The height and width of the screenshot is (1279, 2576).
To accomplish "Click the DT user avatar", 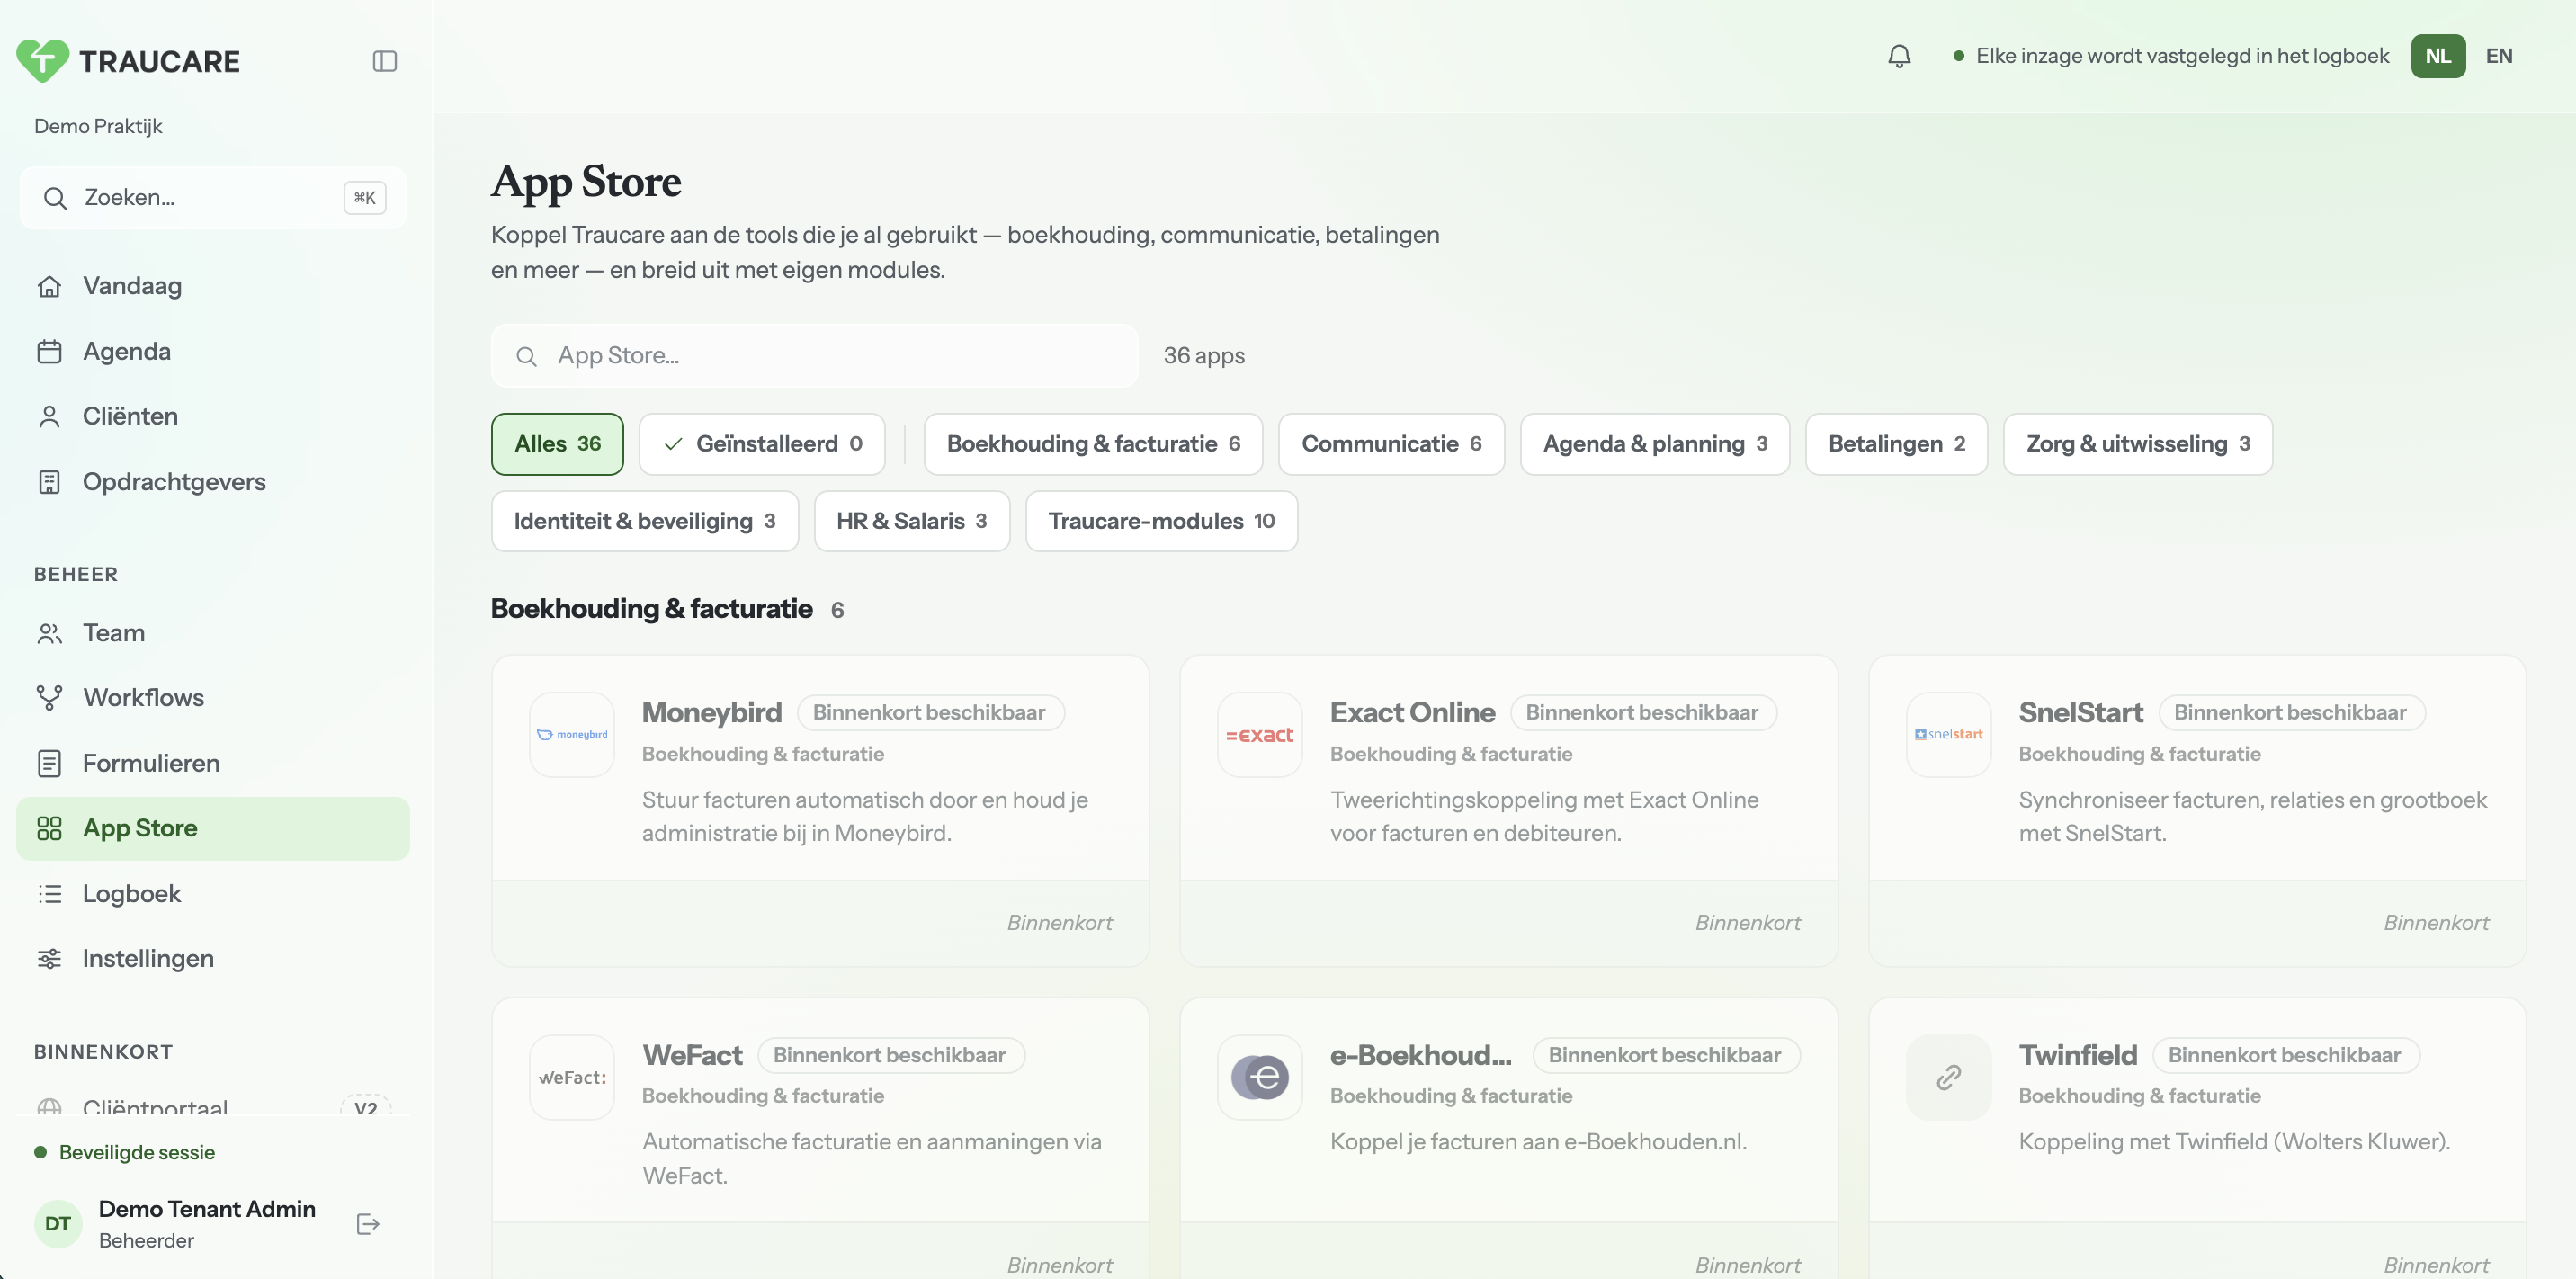I will click(x=58, y=1224).
